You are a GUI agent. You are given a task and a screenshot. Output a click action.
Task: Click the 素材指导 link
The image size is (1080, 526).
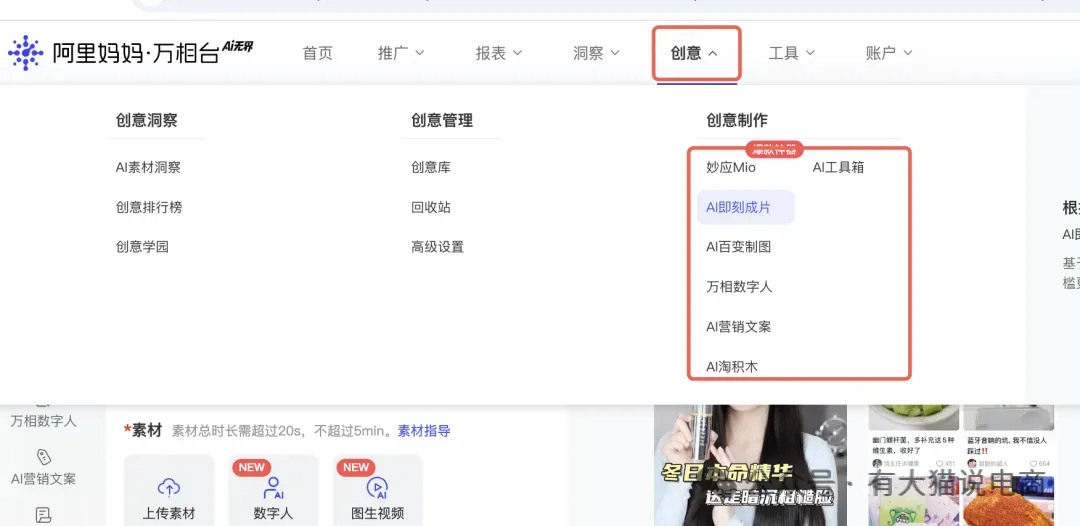point(424,432)
